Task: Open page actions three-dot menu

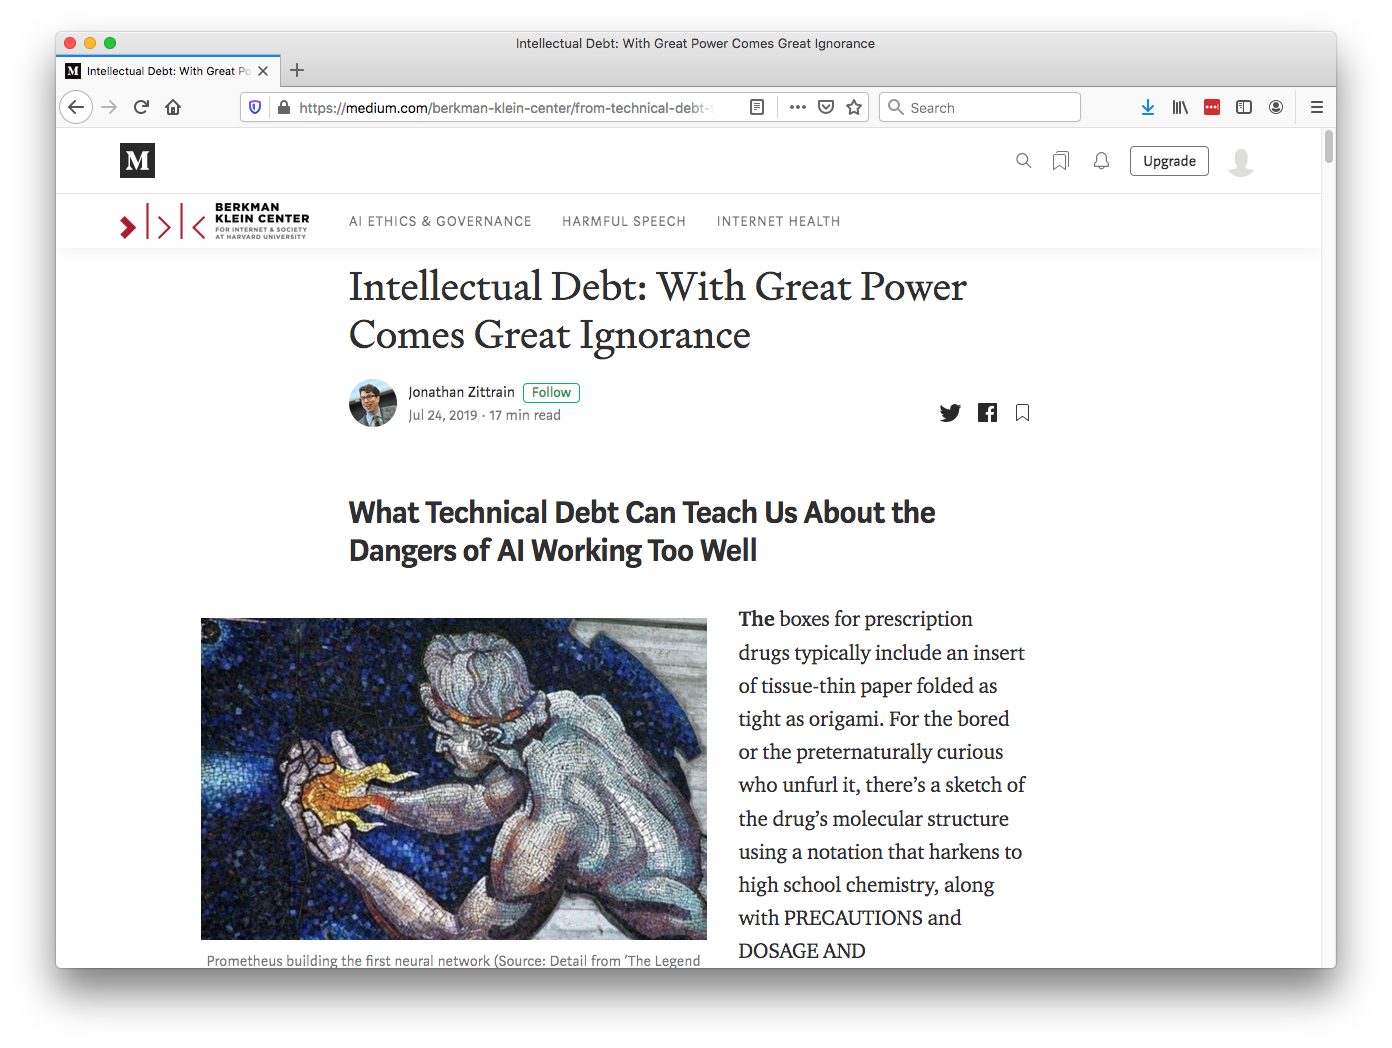Action: point(797,107)
